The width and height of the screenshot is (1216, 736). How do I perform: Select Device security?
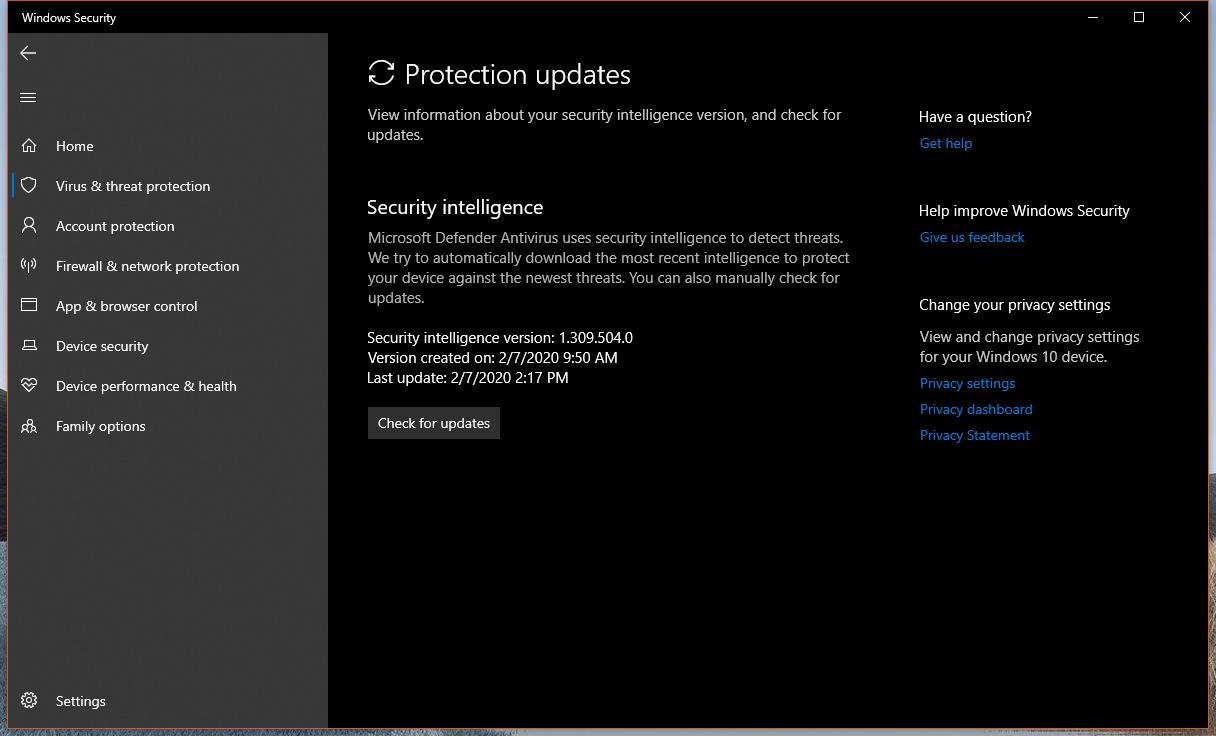tap(168, 346)
